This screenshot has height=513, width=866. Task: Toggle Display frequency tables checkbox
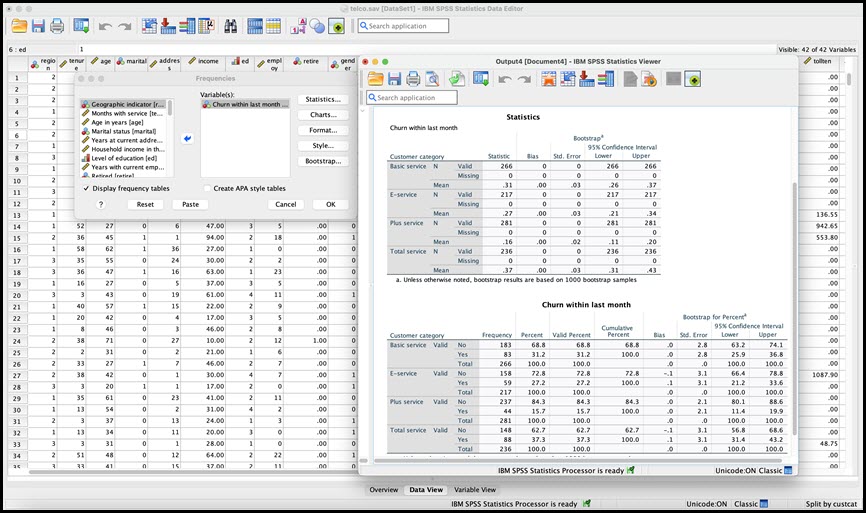[86, 188]
